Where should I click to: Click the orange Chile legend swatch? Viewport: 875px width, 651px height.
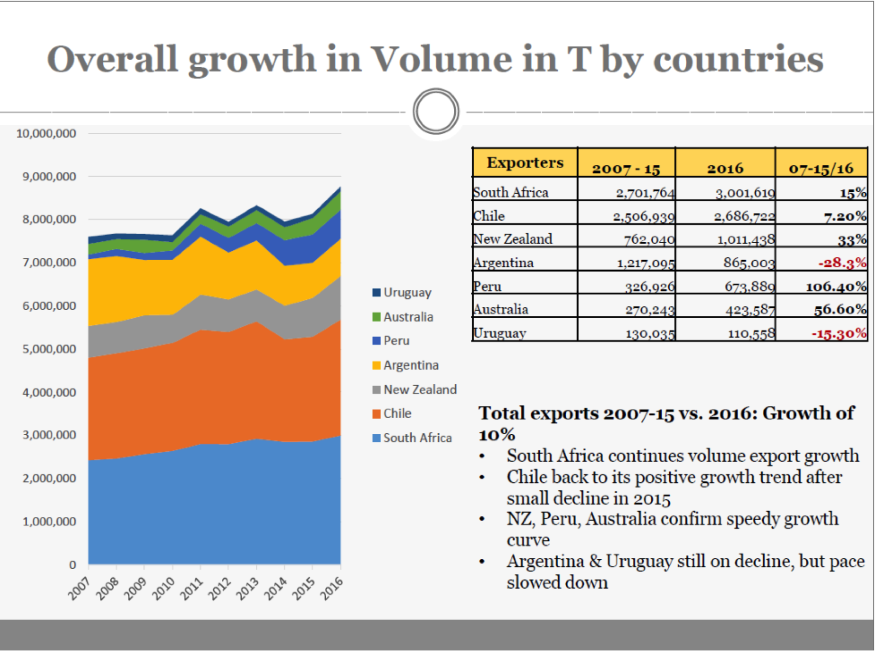(x=376, y=414)
